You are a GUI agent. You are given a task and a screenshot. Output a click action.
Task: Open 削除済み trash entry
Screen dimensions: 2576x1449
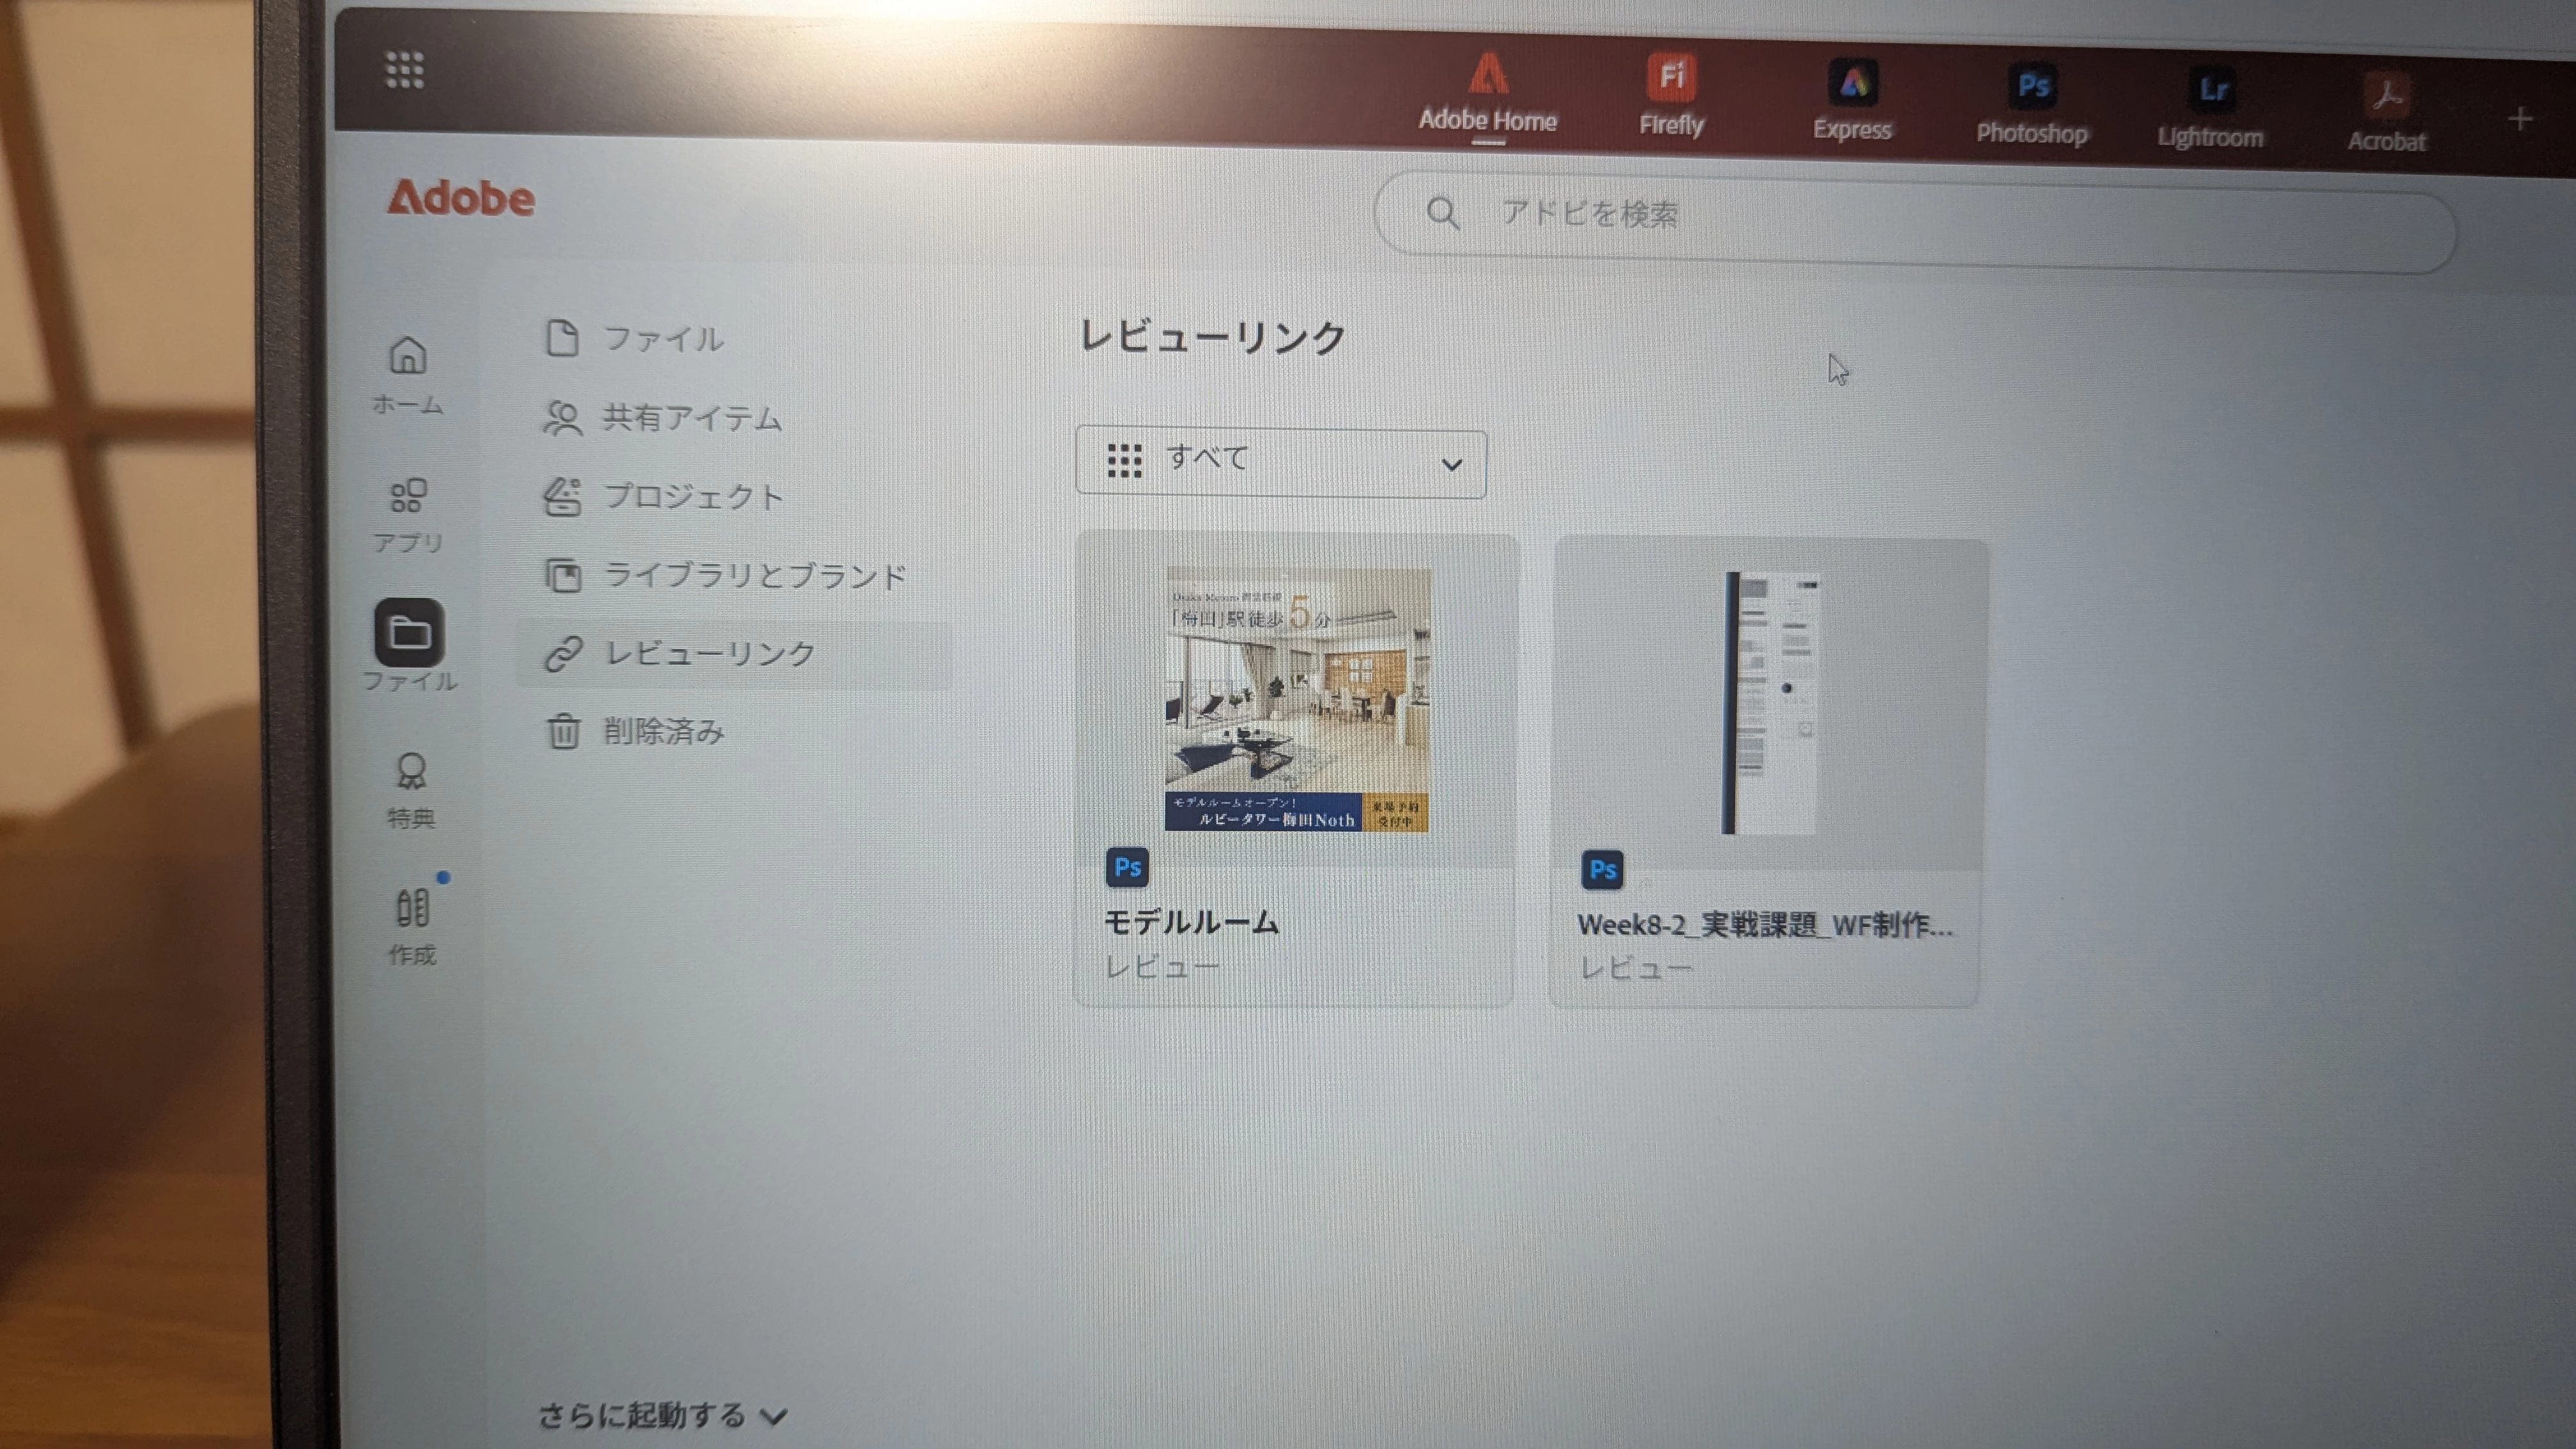coord(662,731)
